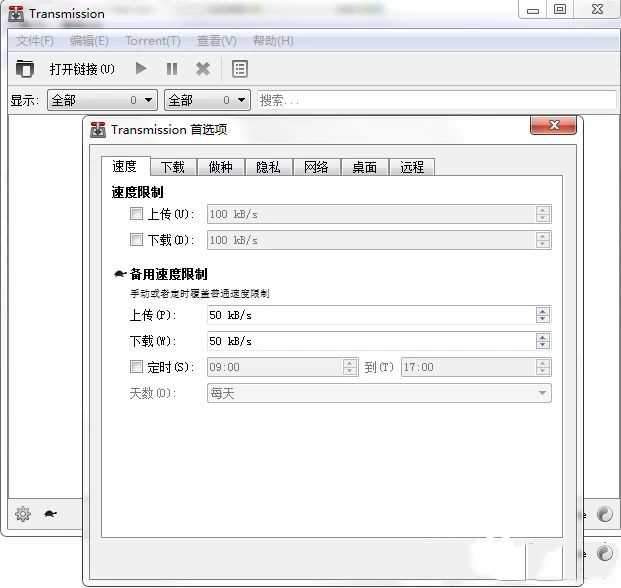Expand the first 全部 filter dropdown
The image size is (621, 588).
point(102,100)
